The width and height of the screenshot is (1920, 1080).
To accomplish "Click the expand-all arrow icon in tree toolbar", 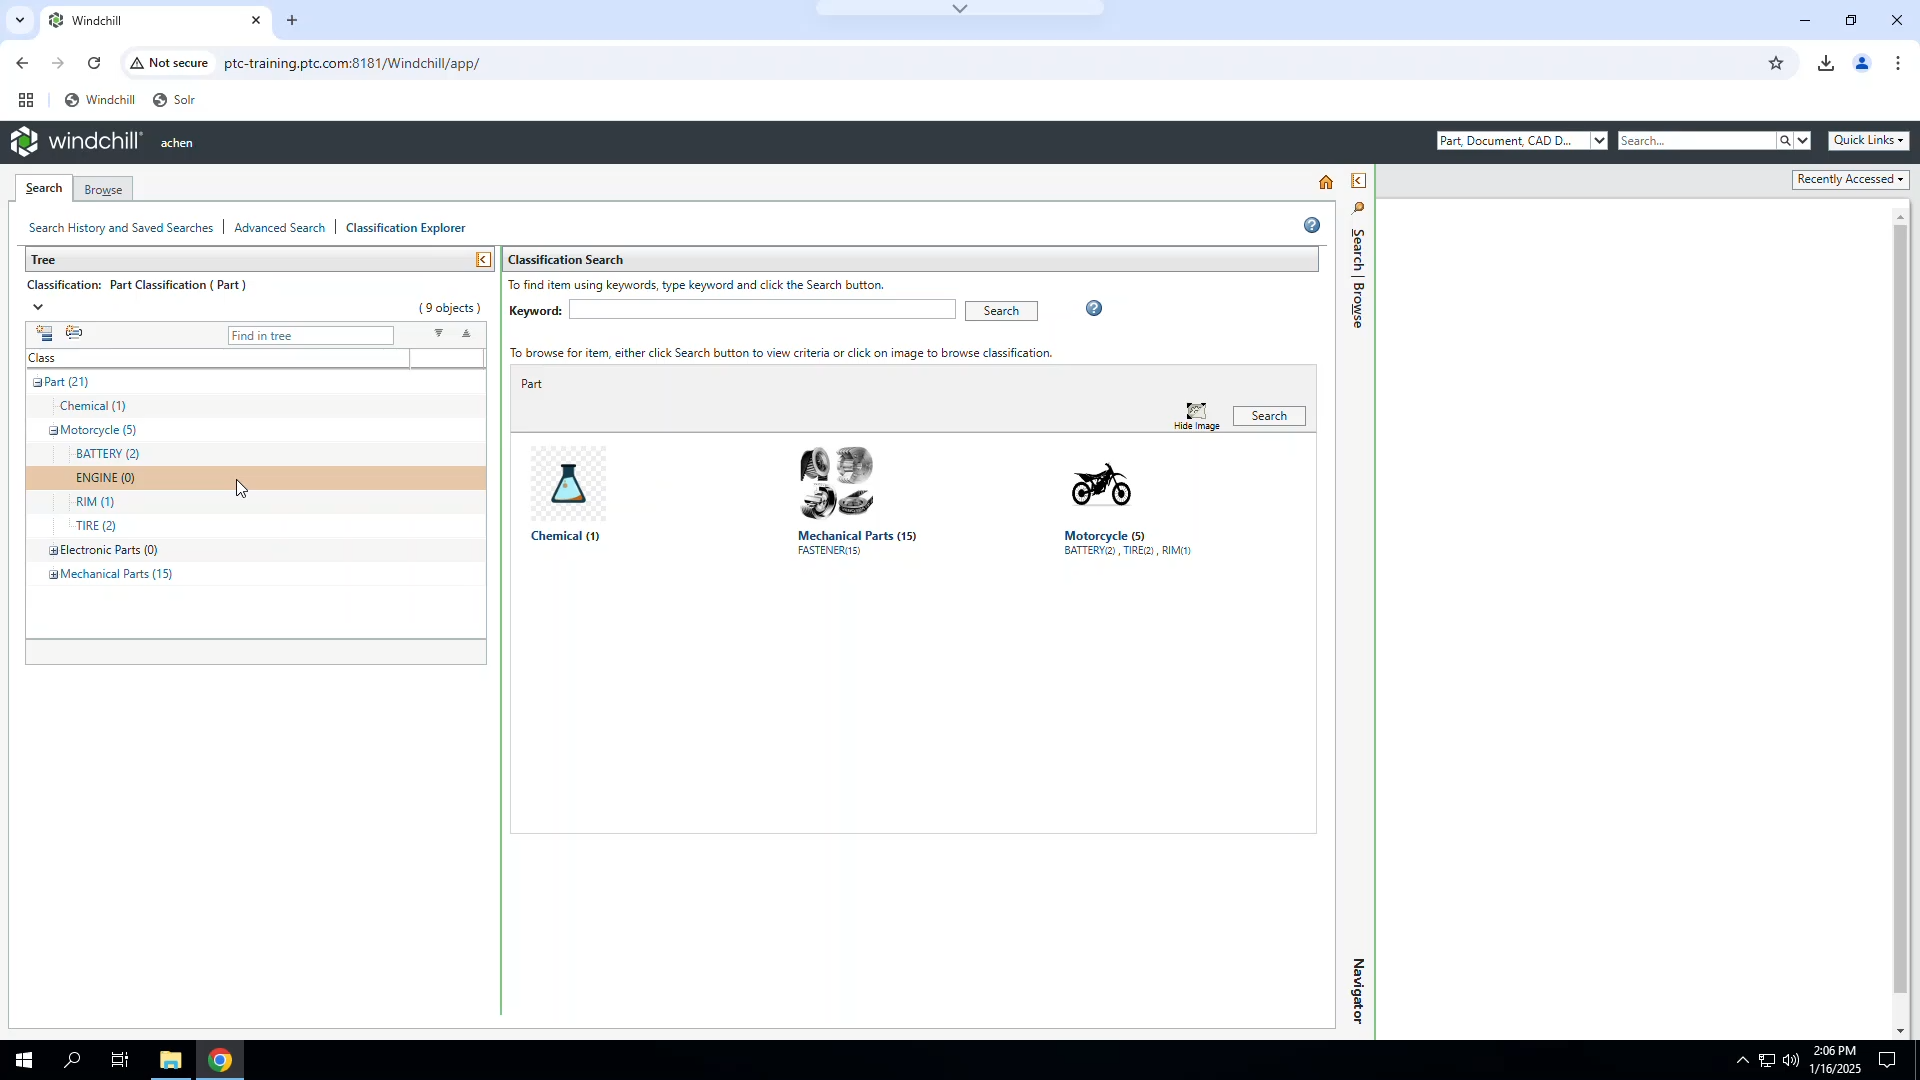I will [438, 334].
